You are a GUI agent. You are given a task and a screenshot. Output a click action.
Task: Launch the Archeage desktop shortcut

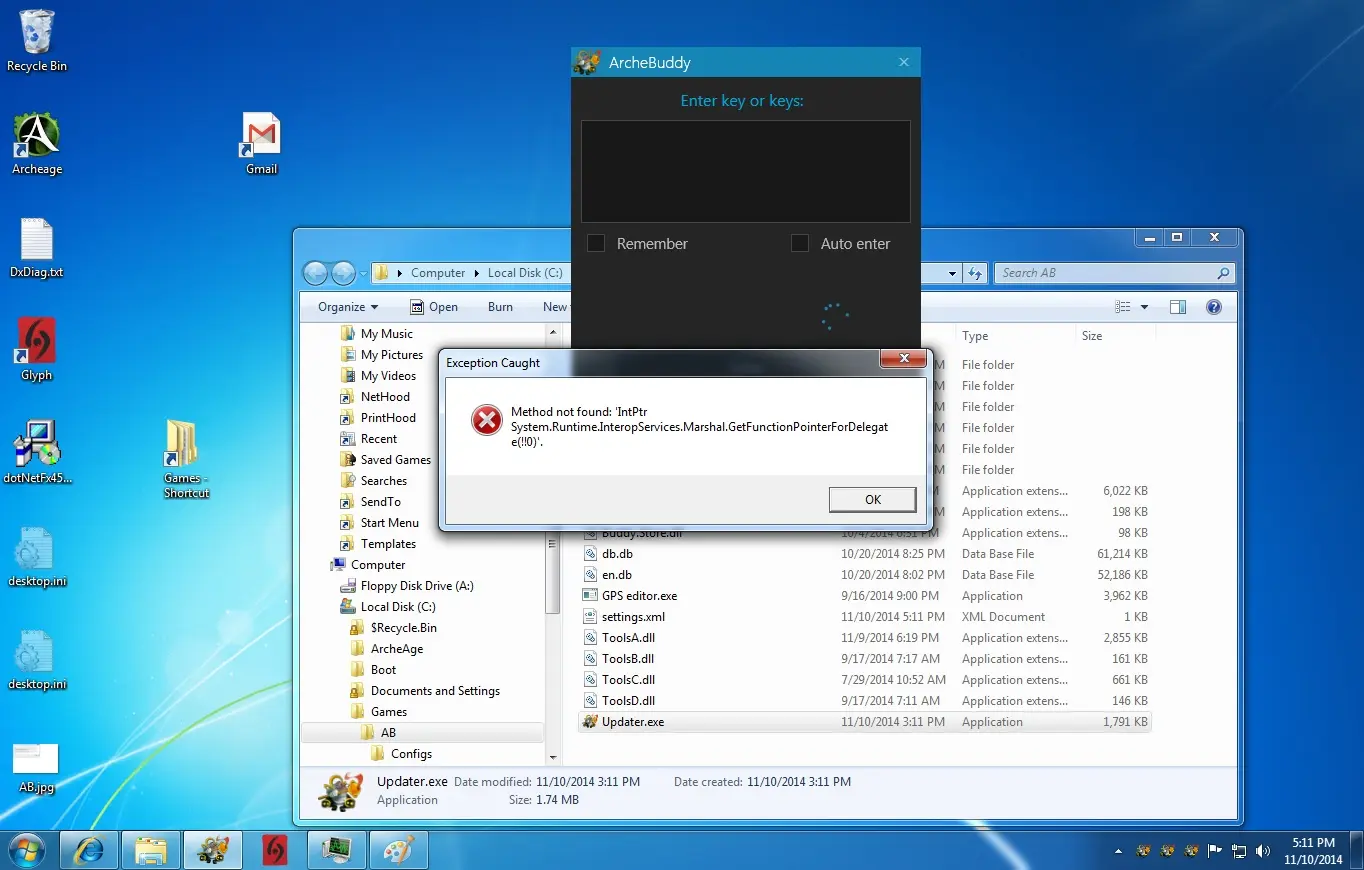37,144
